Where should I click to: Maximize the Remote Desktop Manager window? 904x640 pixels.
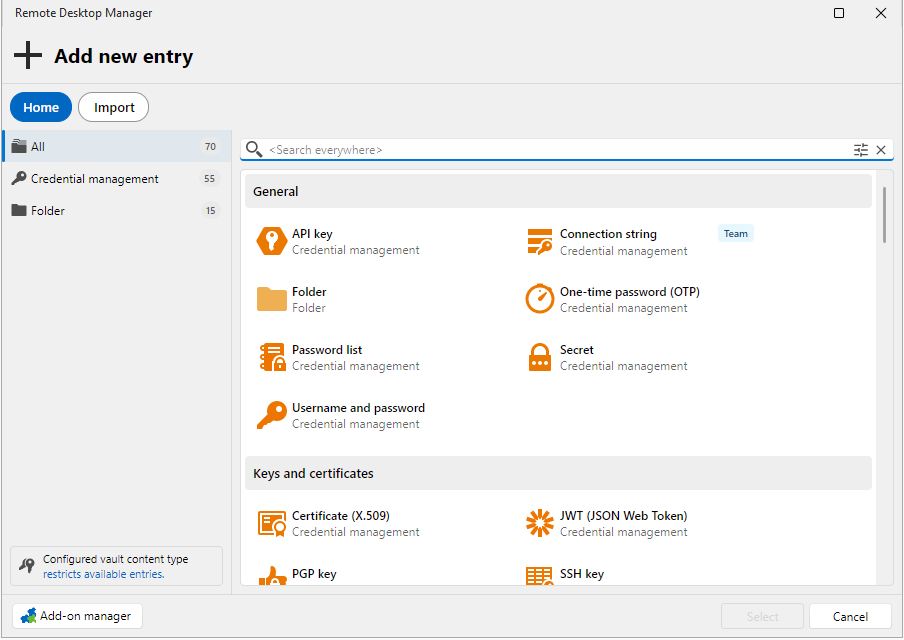[839, 13]
